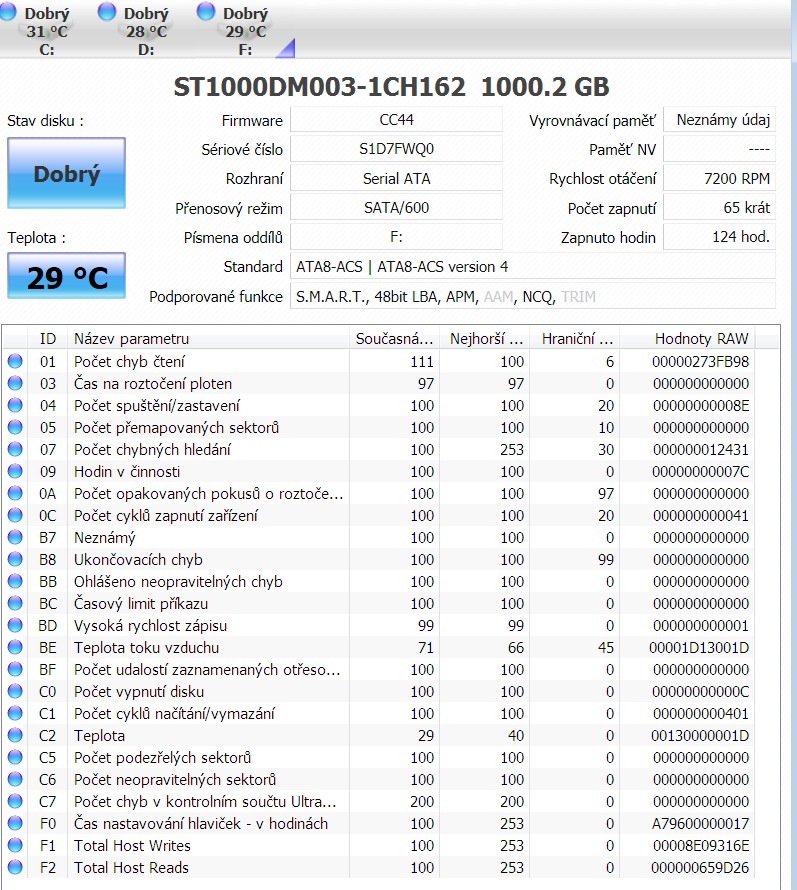Viewport: 797px width, 890px height.
Task: Click status icon of Počet spuštění/zastavení row
Action: (x=15, y=405)
